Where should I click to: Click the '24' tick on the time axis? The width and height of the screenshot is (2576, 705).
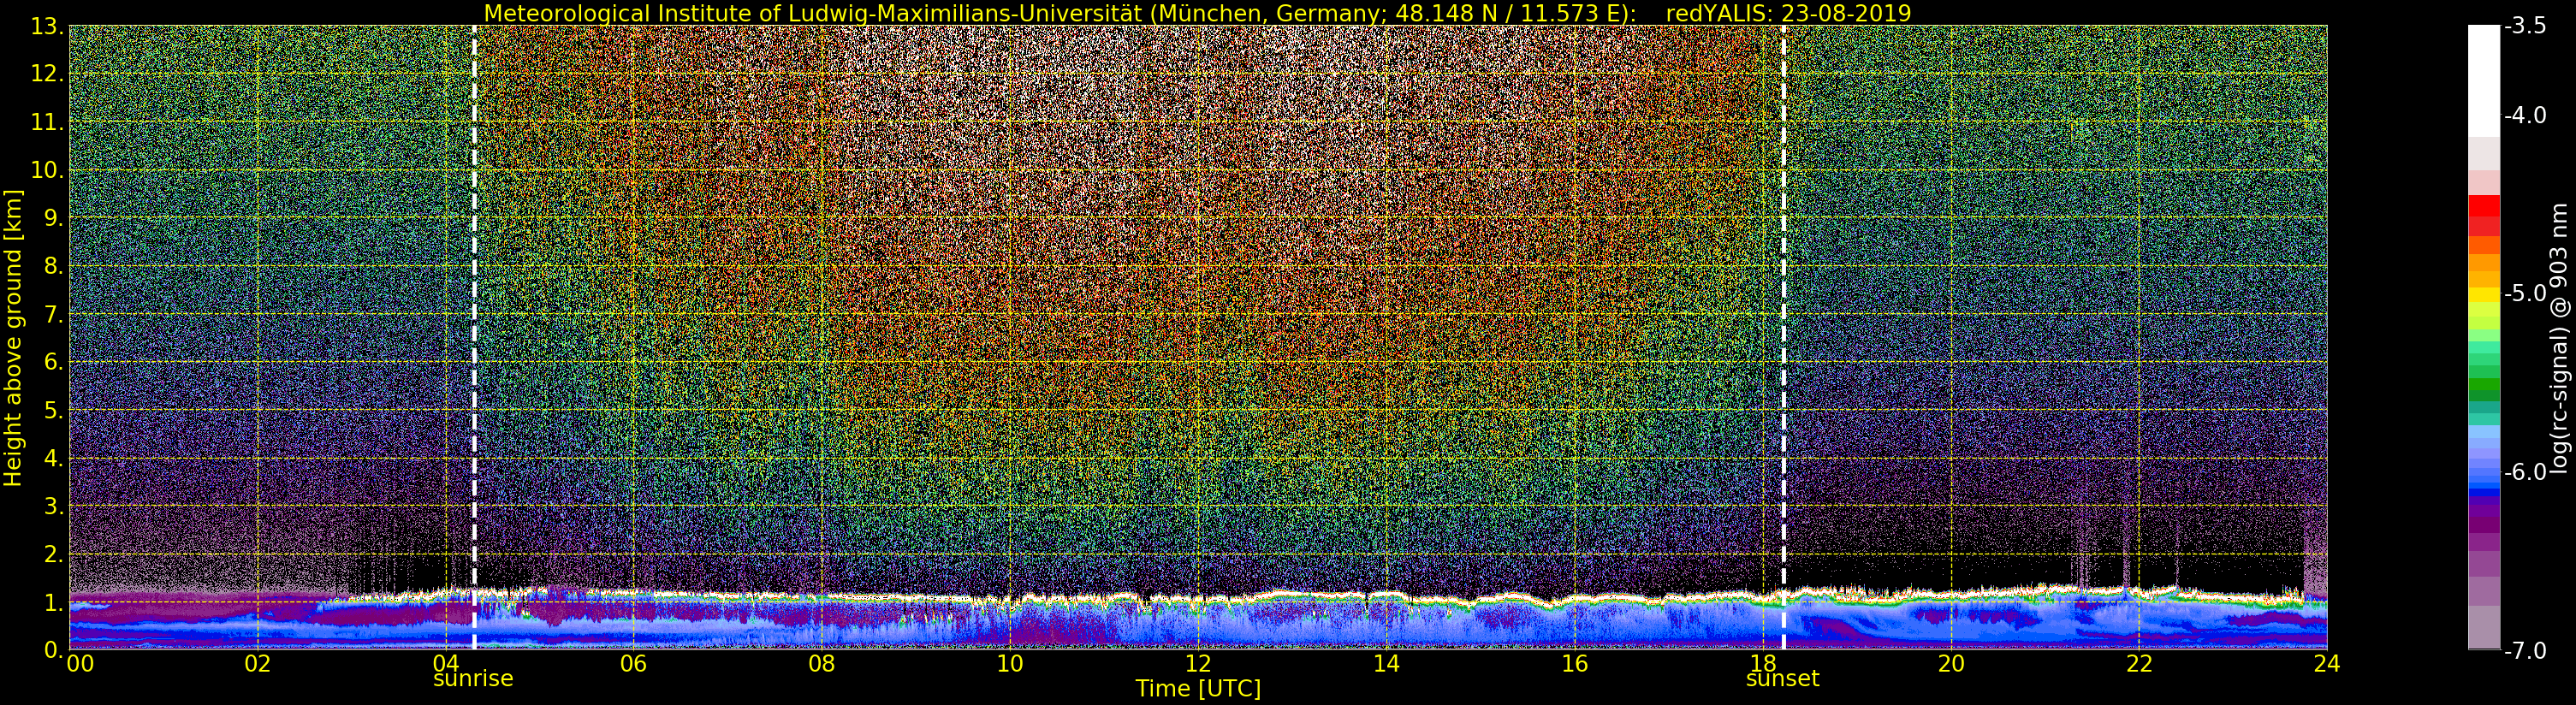(x=2327, y=663)
